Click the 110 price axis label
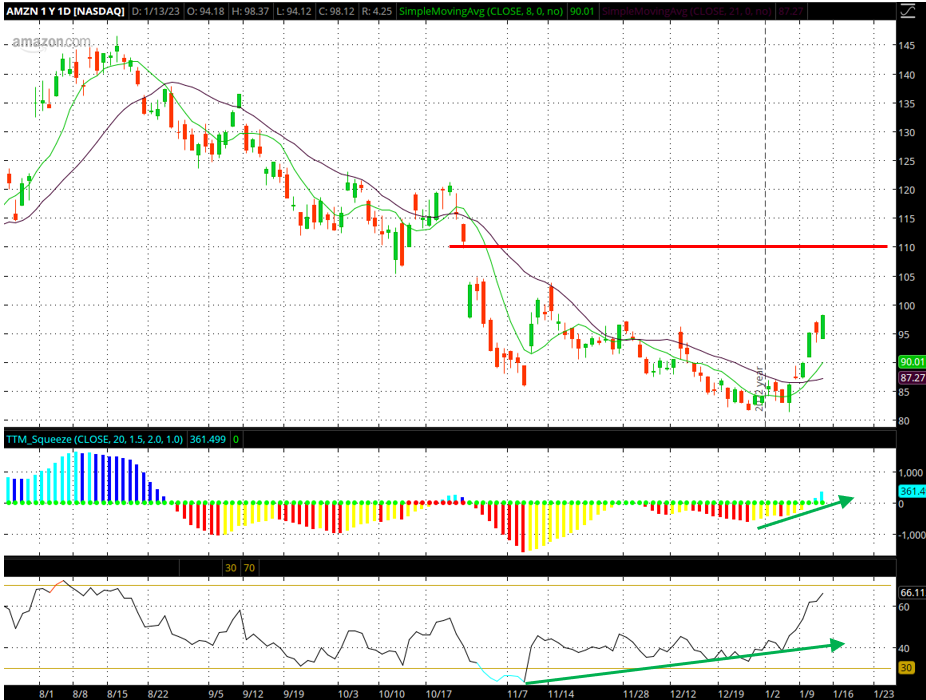Screen dimensions: 926x700 pyautogui.click(x=907, y=248)
